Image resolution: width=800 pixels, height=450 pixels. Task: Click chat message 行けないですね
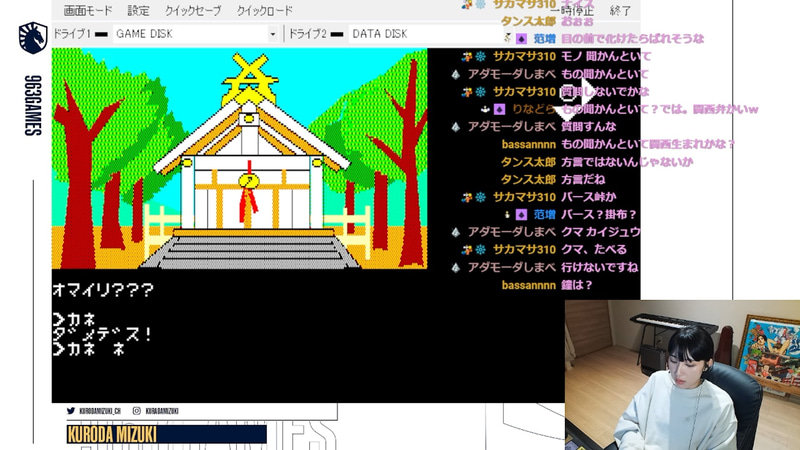(x=599, y=268)
